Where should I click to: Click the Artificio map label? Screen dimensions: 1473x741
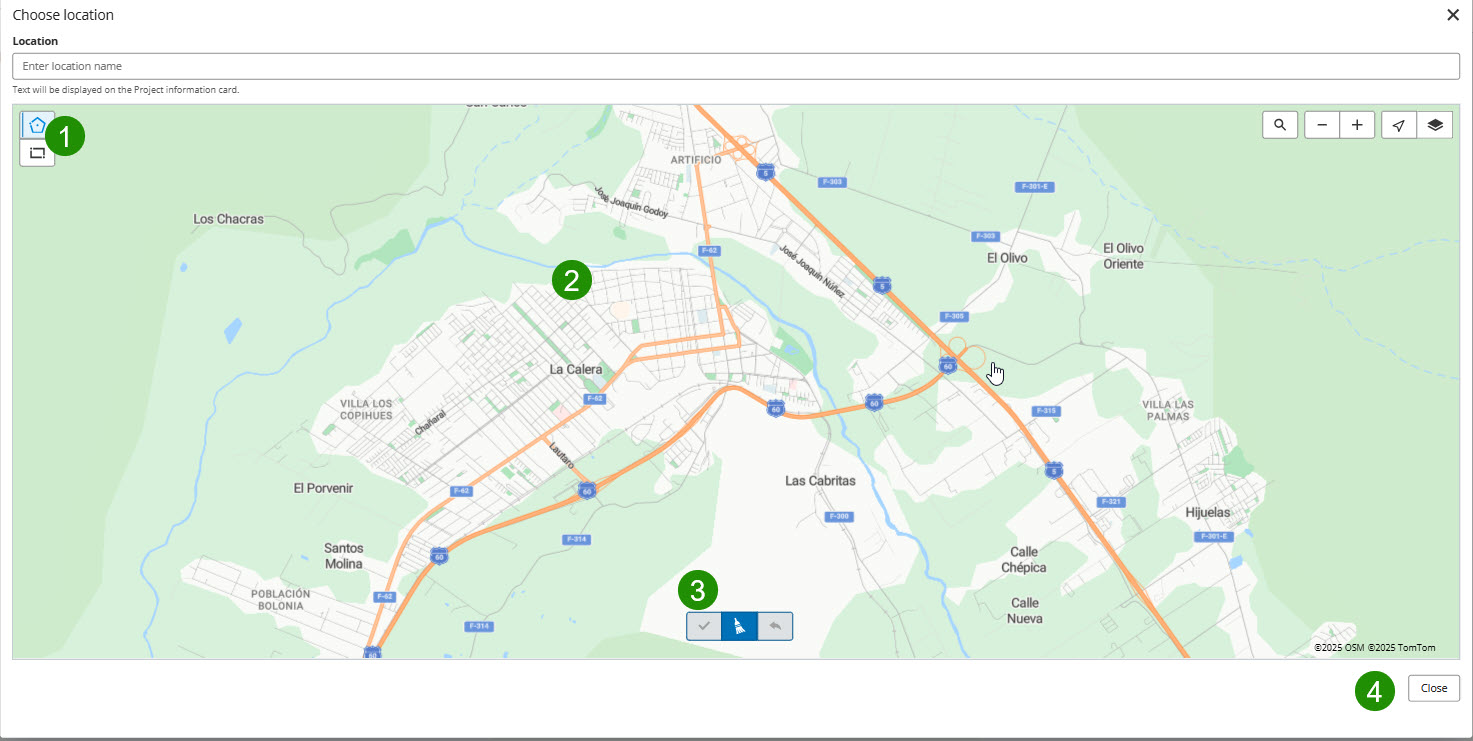click(x=696, y=160)
